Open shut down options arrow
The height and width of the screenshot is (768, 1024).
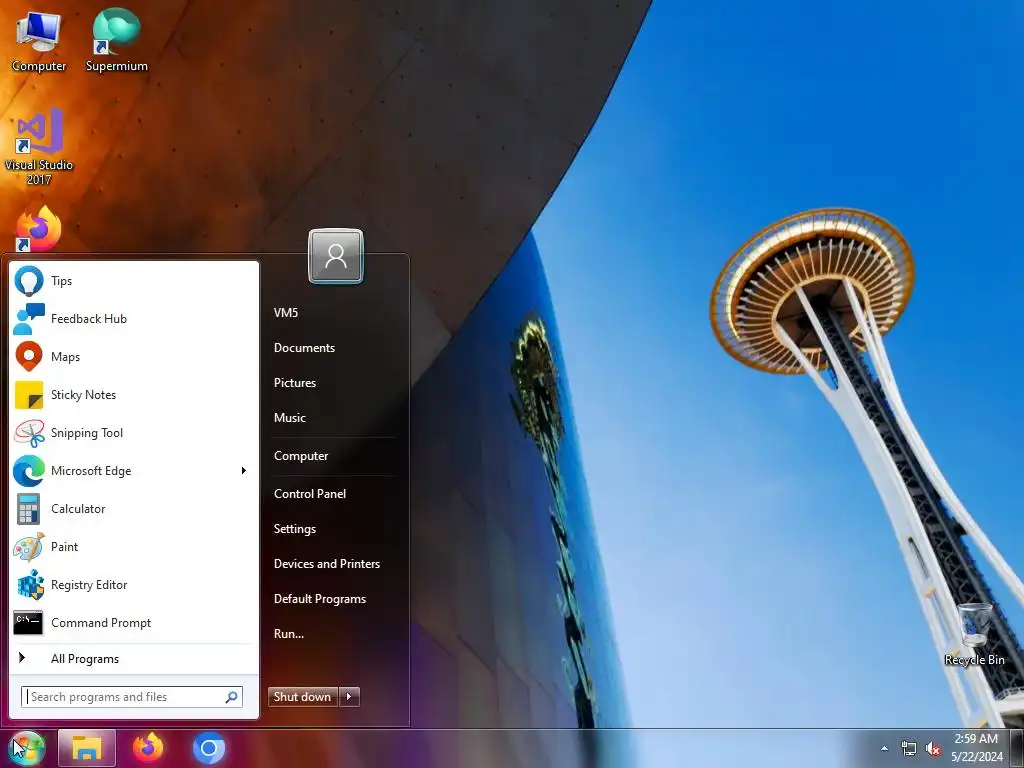coord(349,697)
